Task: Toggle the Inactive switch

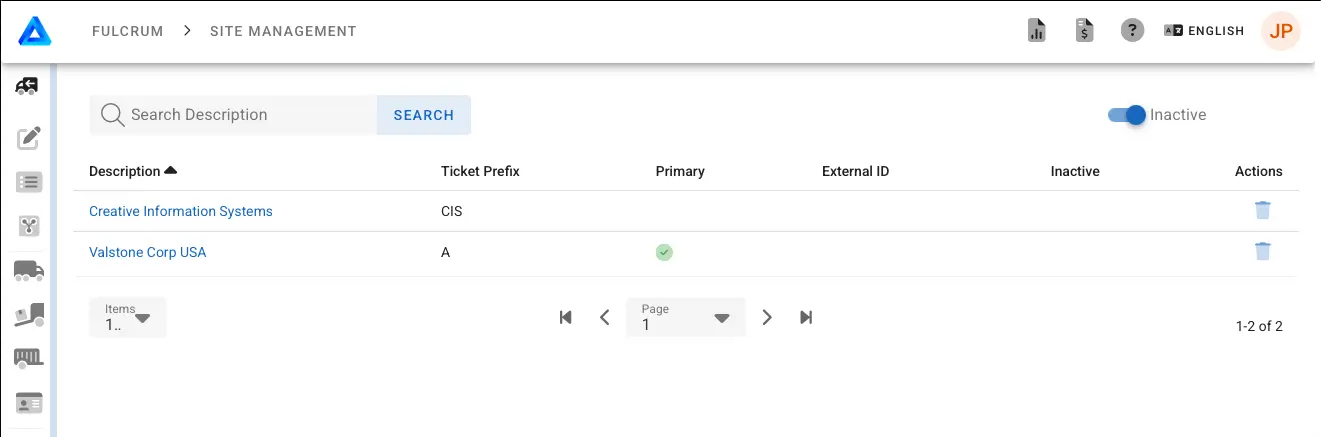Action: [x=1126, y=115]
